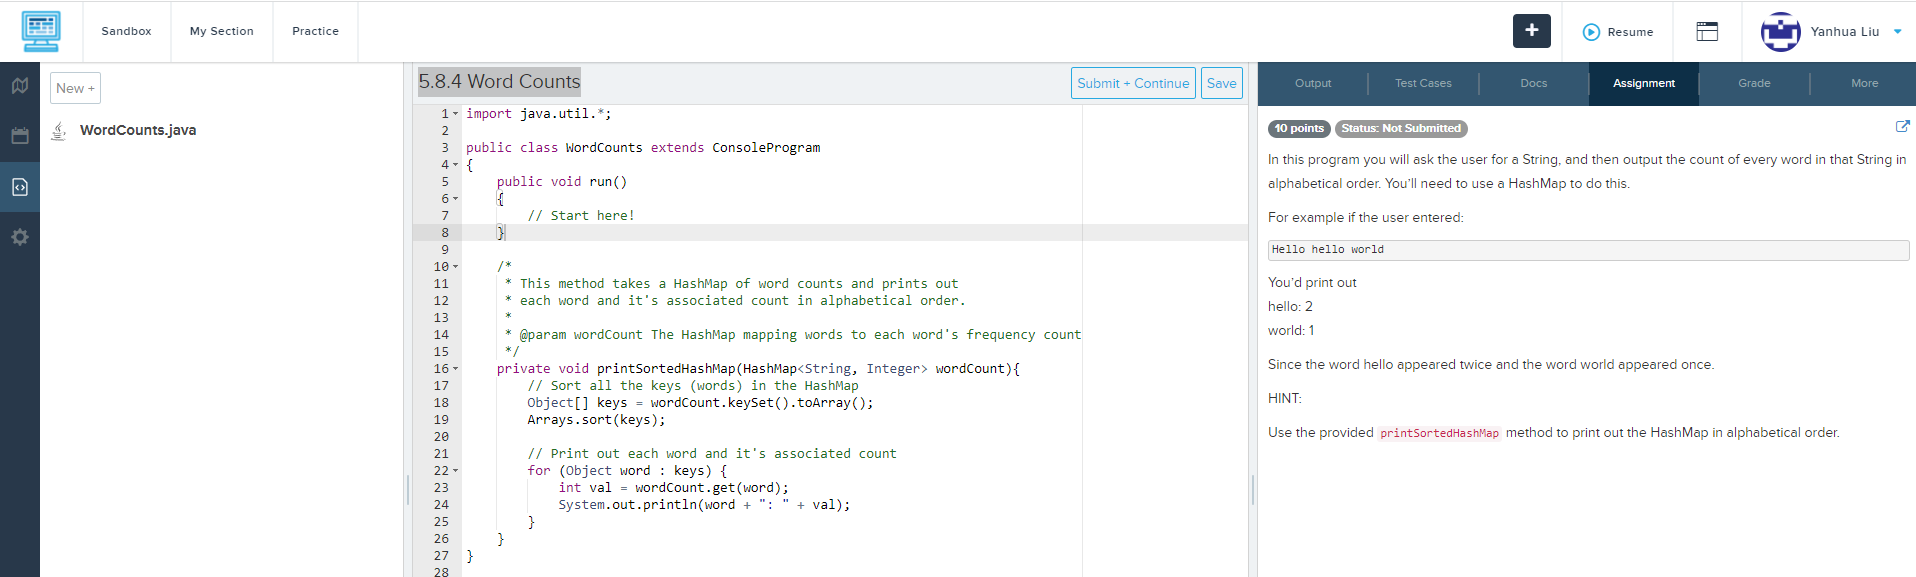Open the New file dropdown
1916x577 pixels.
click(x=75, y=88)
